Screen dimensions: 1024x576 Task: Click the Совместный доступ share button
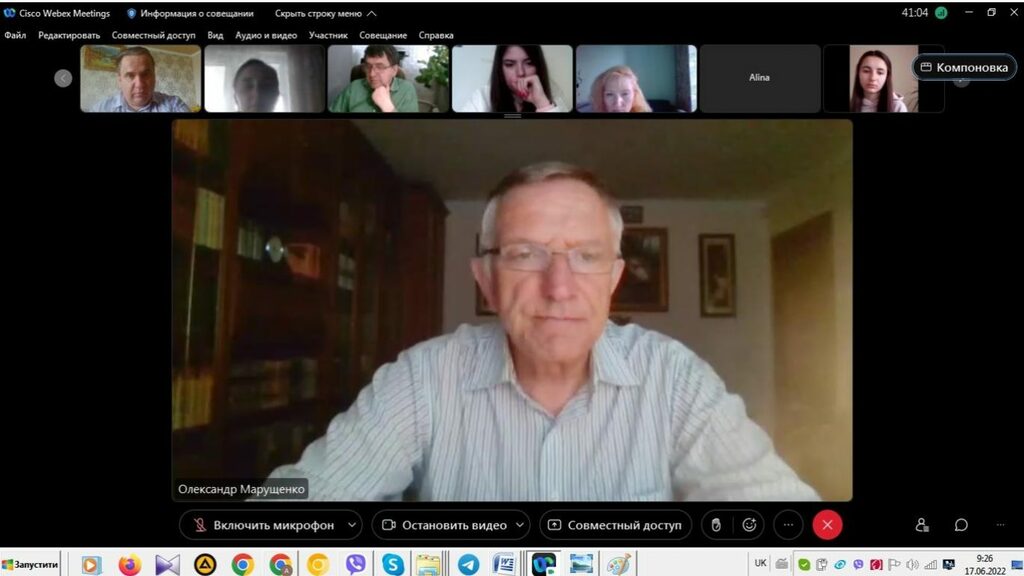615,525
